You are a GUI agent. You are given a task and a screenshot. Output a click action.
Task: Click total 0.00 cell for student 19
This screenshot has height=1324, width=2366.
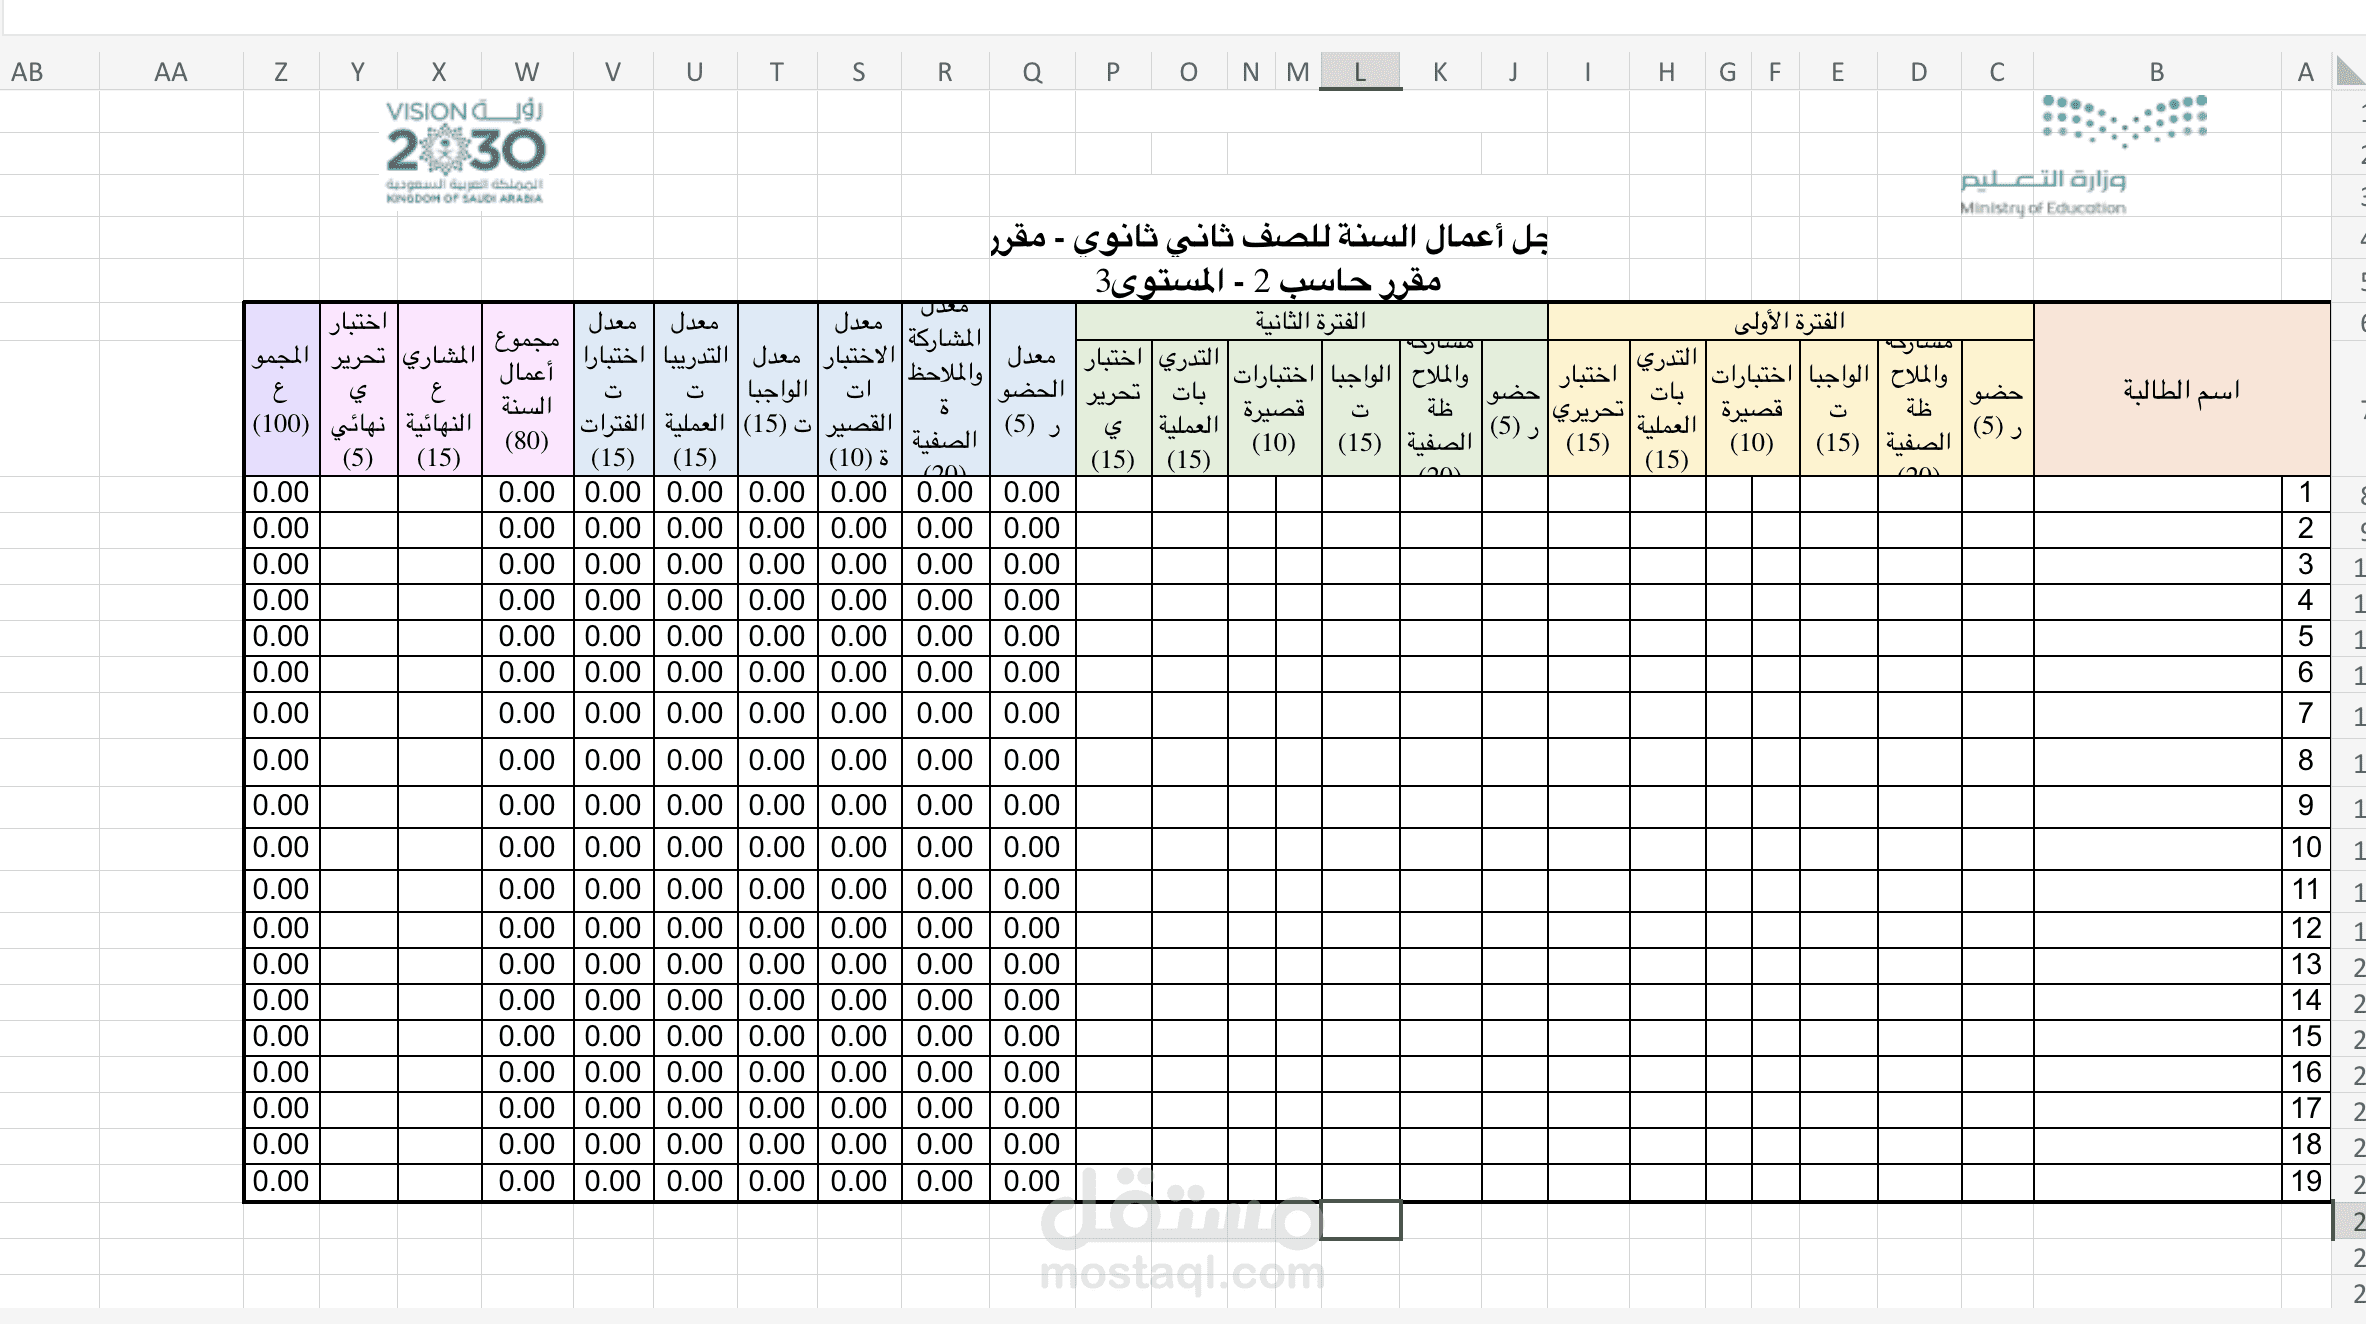[281, 1182]
